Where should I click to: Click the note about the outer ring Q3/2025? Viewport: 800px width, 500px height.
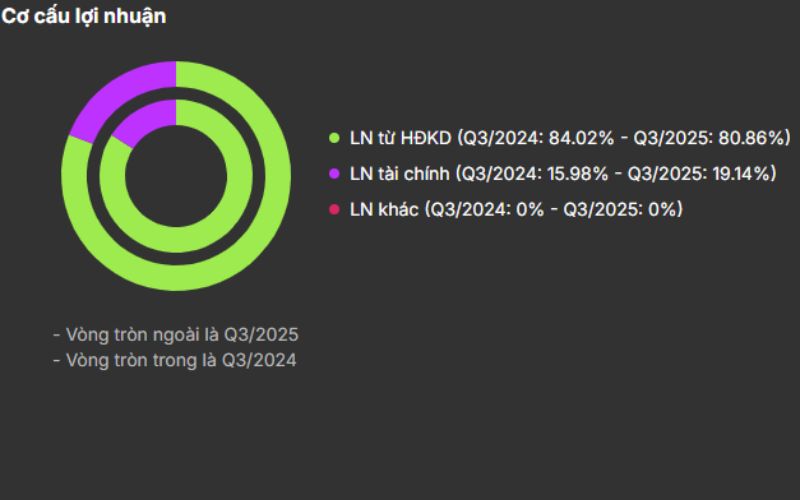pyautogui.click(x=176, y=334)
